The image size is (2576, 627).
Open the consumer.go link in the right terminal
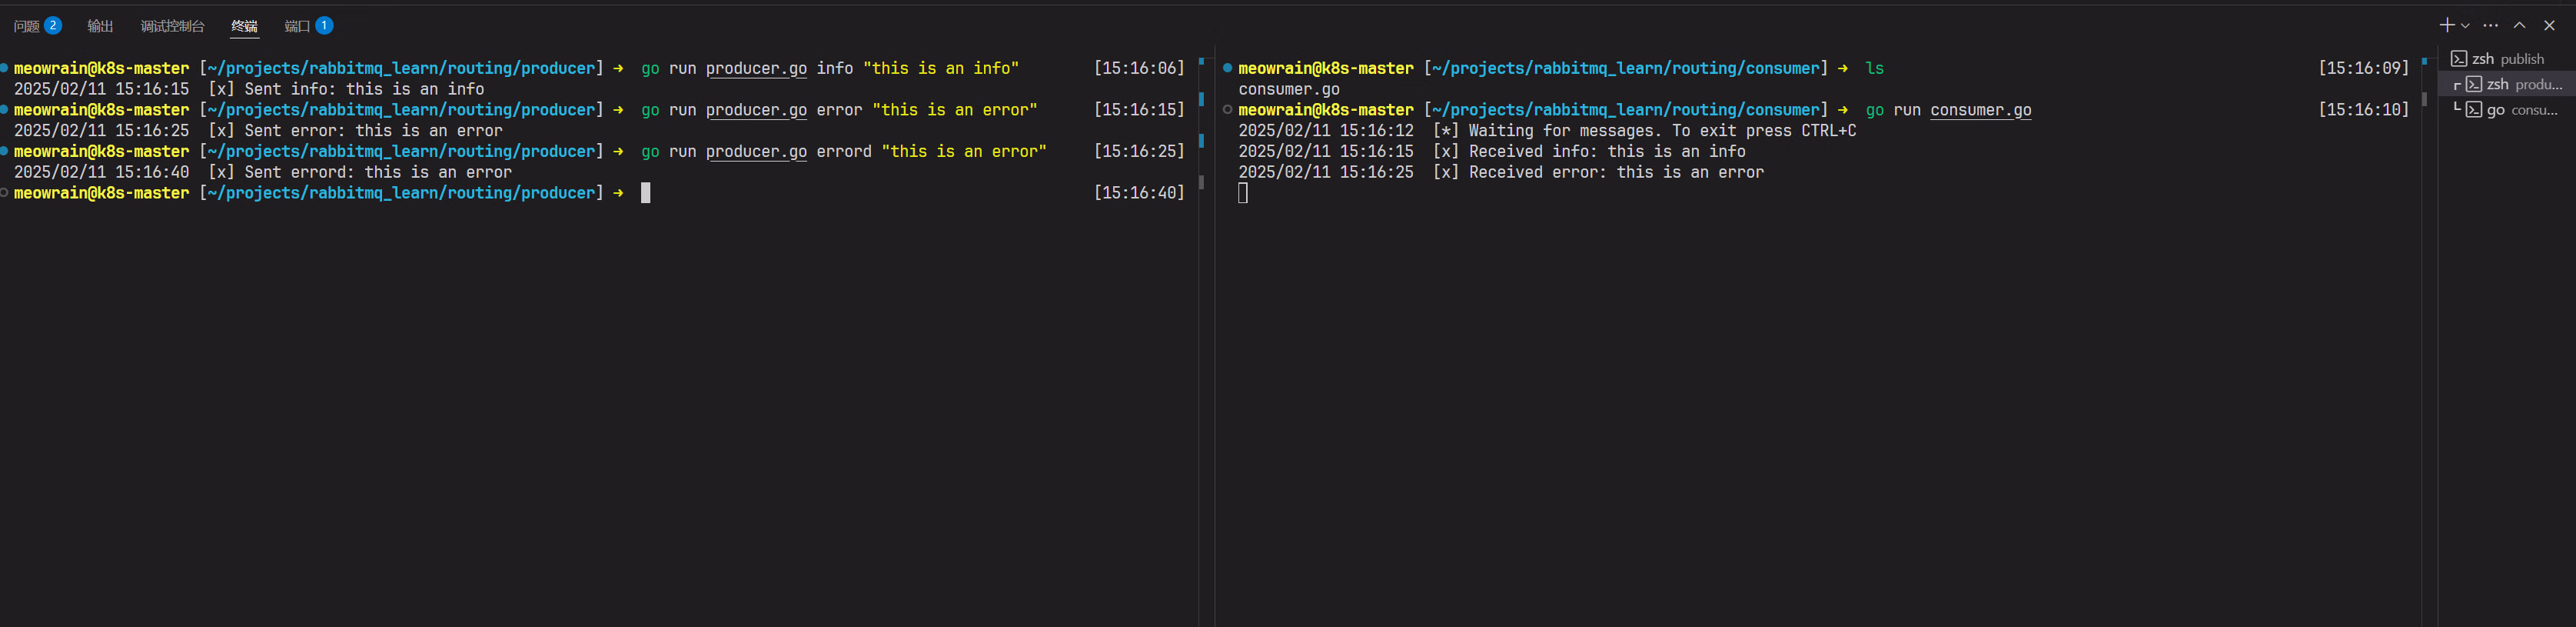(x=1980, y=110)
